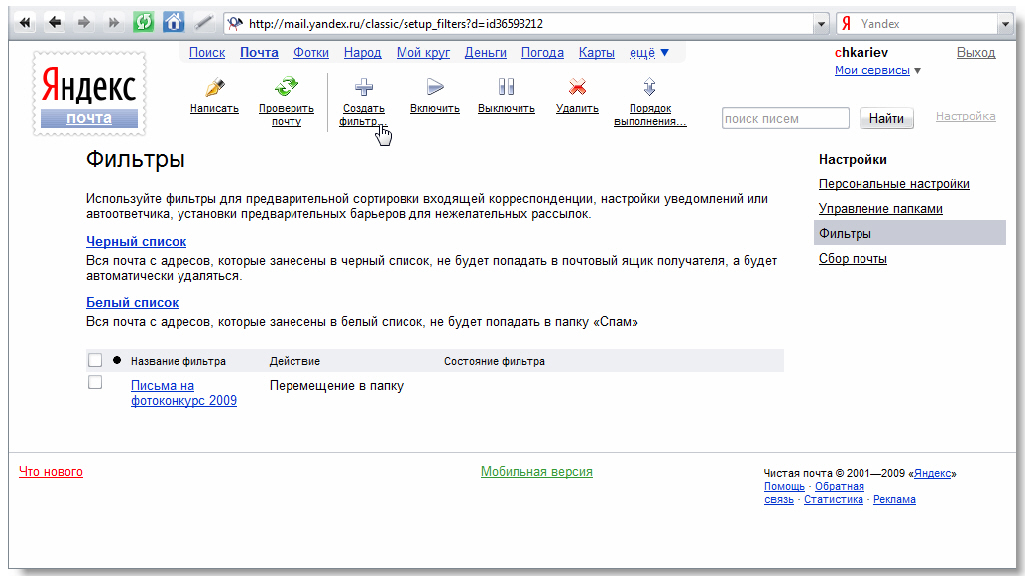Click the Найти search button
Screen dimensions: 1025x576
pos(886,118)
